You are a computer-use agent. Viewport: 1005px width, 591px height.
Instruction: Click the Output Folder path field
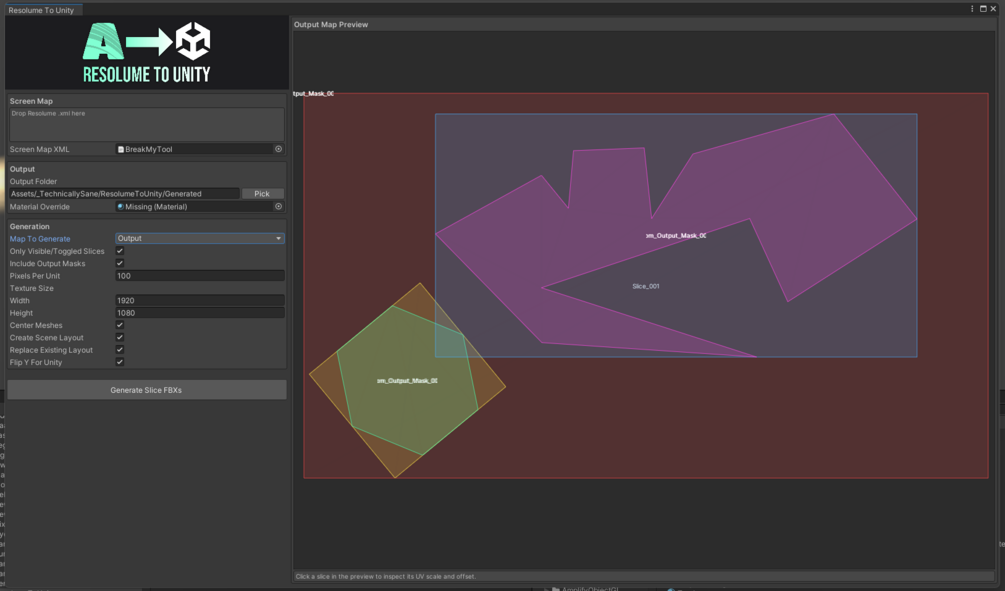click(124, 194)
